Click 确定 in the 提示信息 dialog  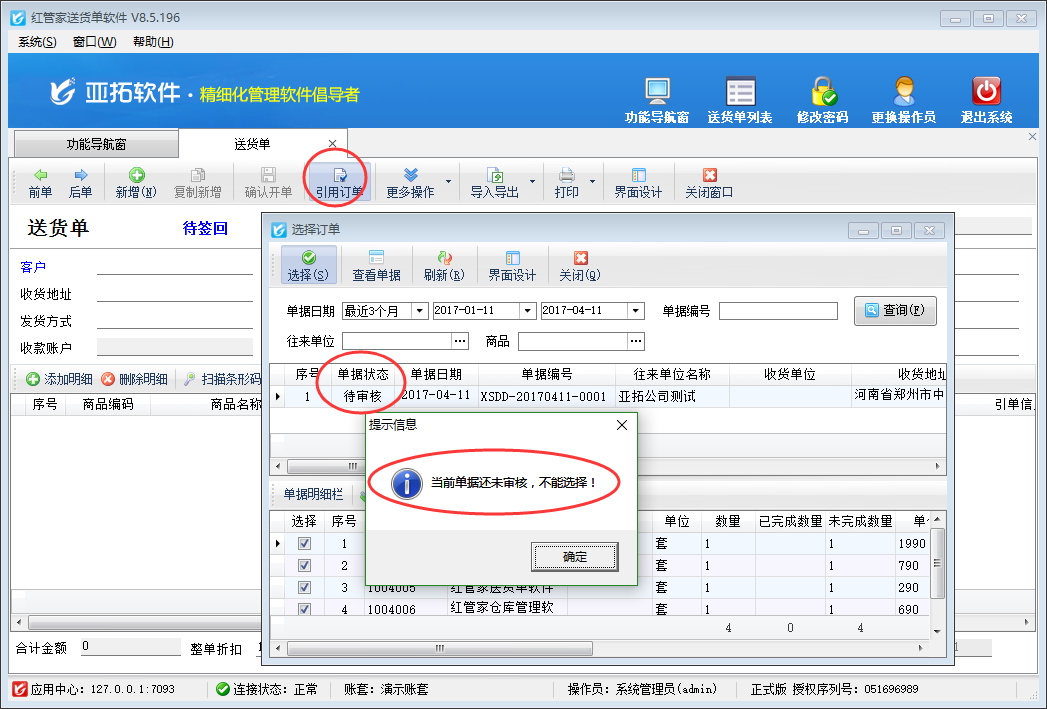[575, 557]
